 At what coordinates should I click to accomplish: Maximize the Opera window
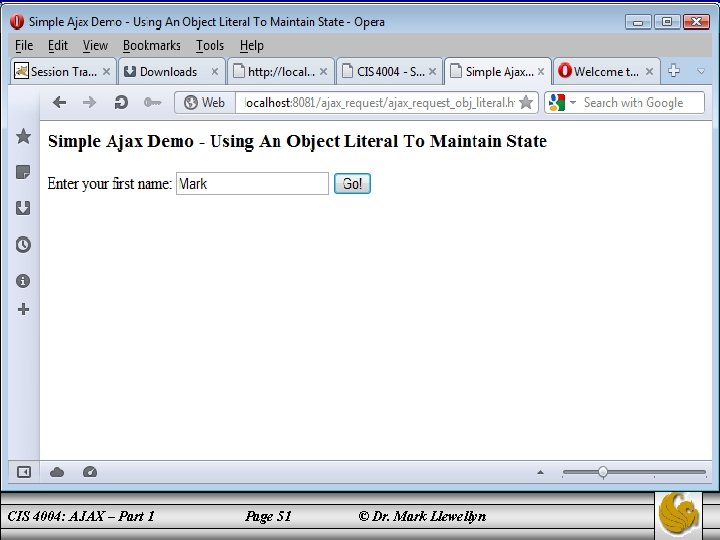click(667, 22)
